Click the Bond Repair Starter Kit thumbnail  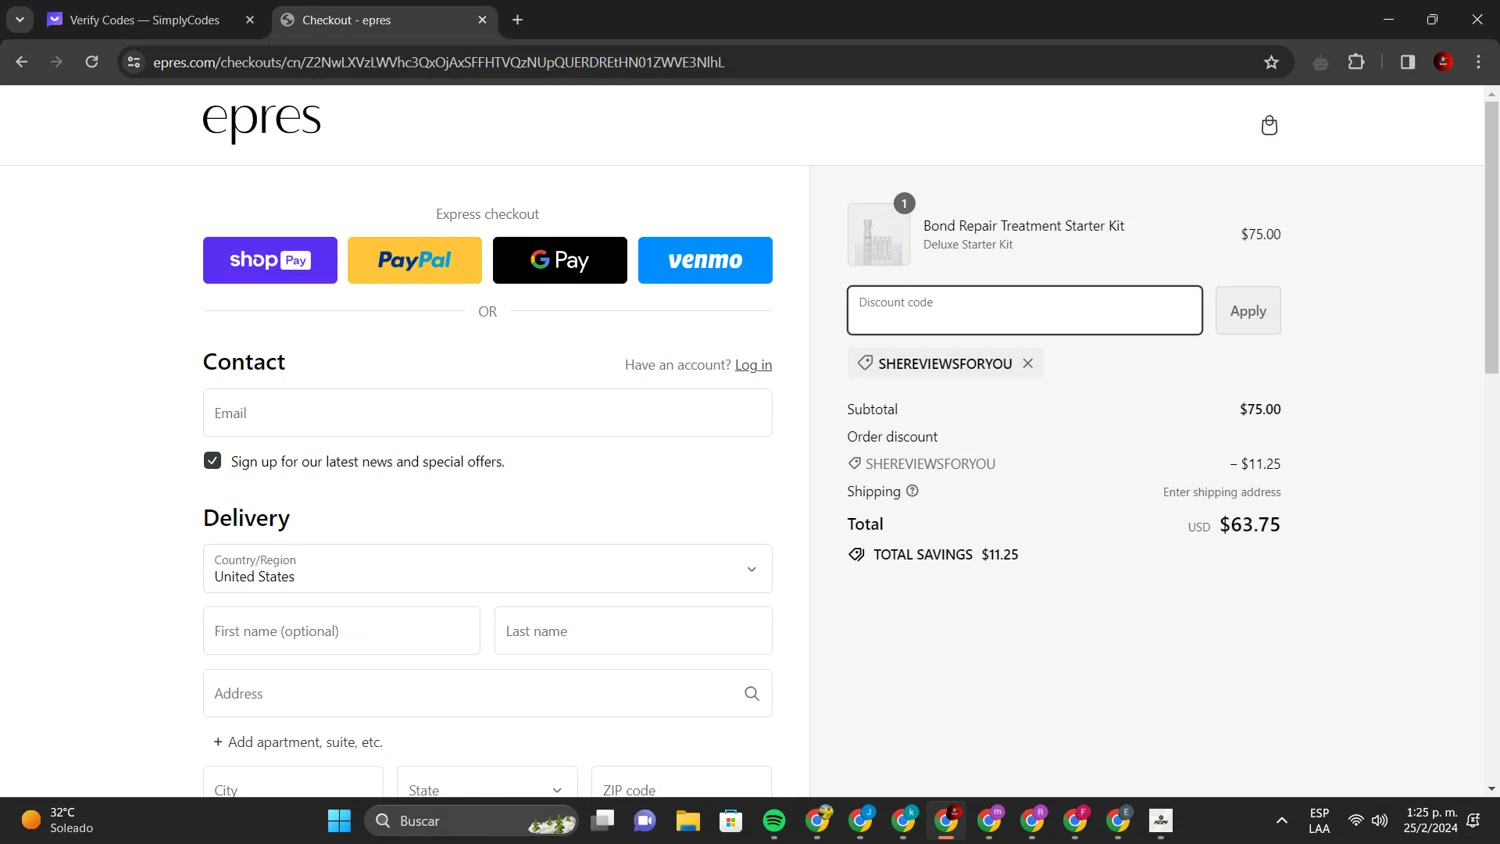click(879, 234)
